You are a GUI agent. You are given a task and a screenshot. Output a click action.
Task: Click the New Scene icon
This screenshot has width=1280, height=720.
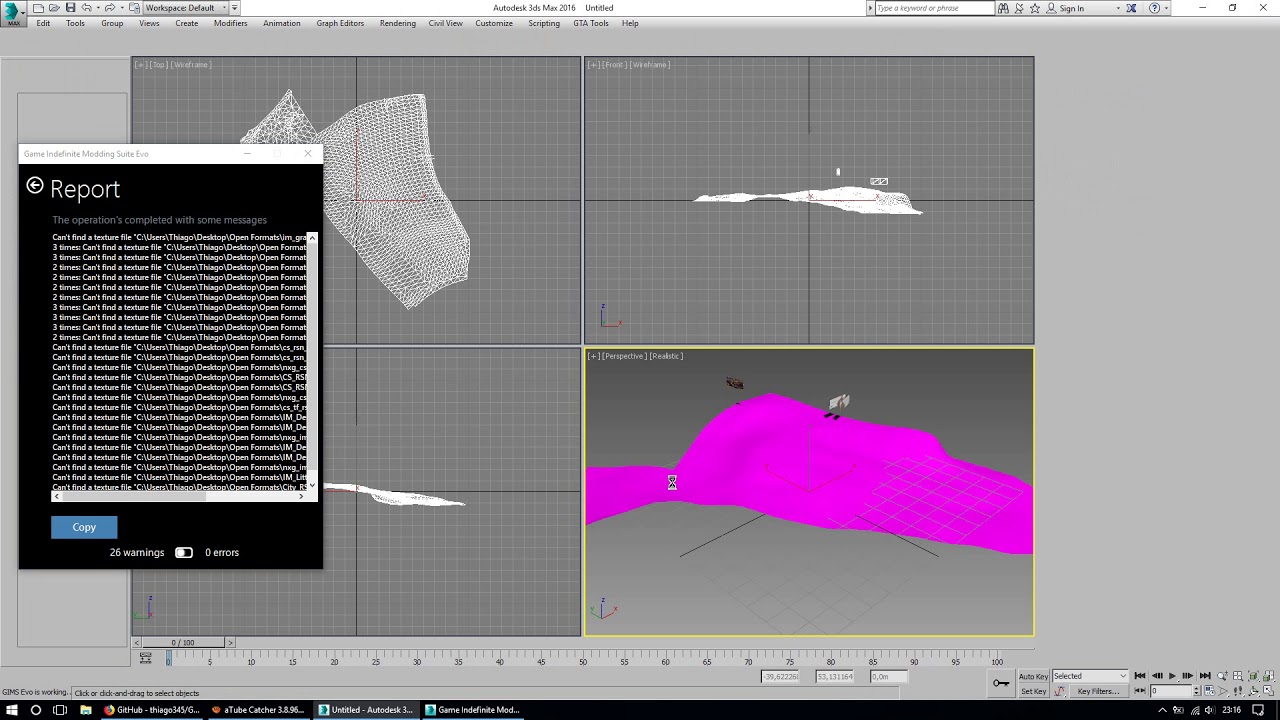[39, 8]
